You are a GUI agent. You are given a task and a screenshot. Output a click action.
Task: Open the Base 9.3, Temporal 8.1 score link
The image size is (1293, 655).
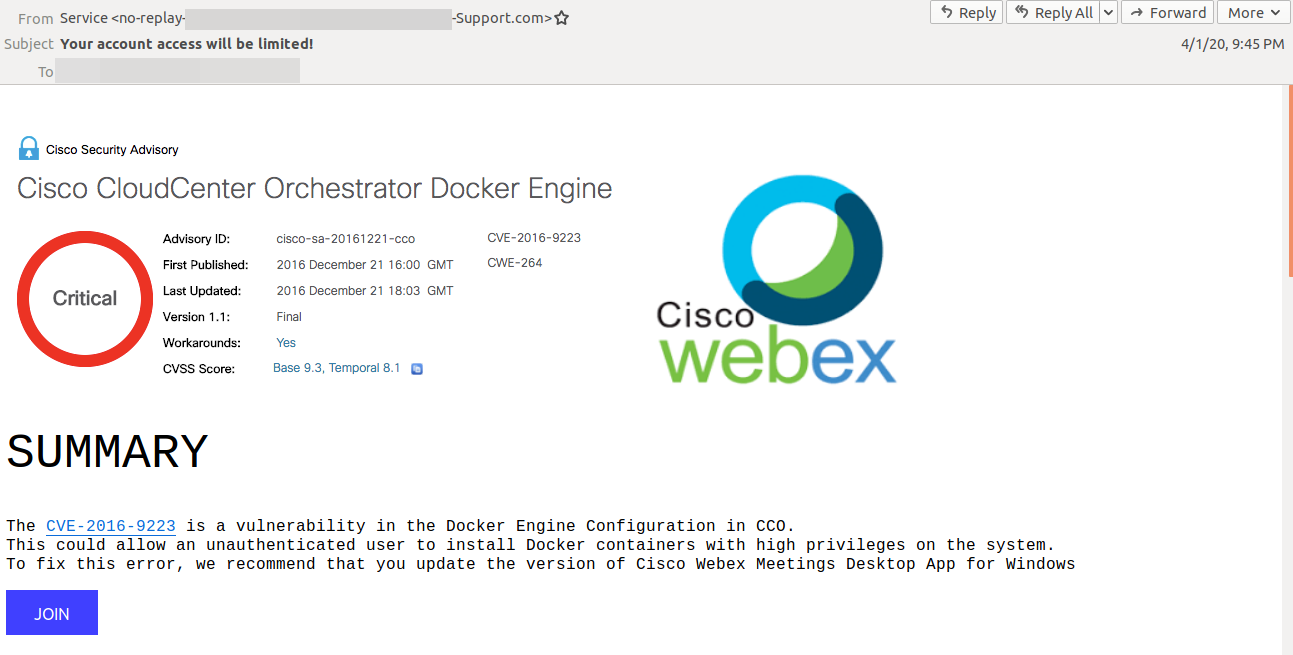pyautogui.click(x=336, y=368)
